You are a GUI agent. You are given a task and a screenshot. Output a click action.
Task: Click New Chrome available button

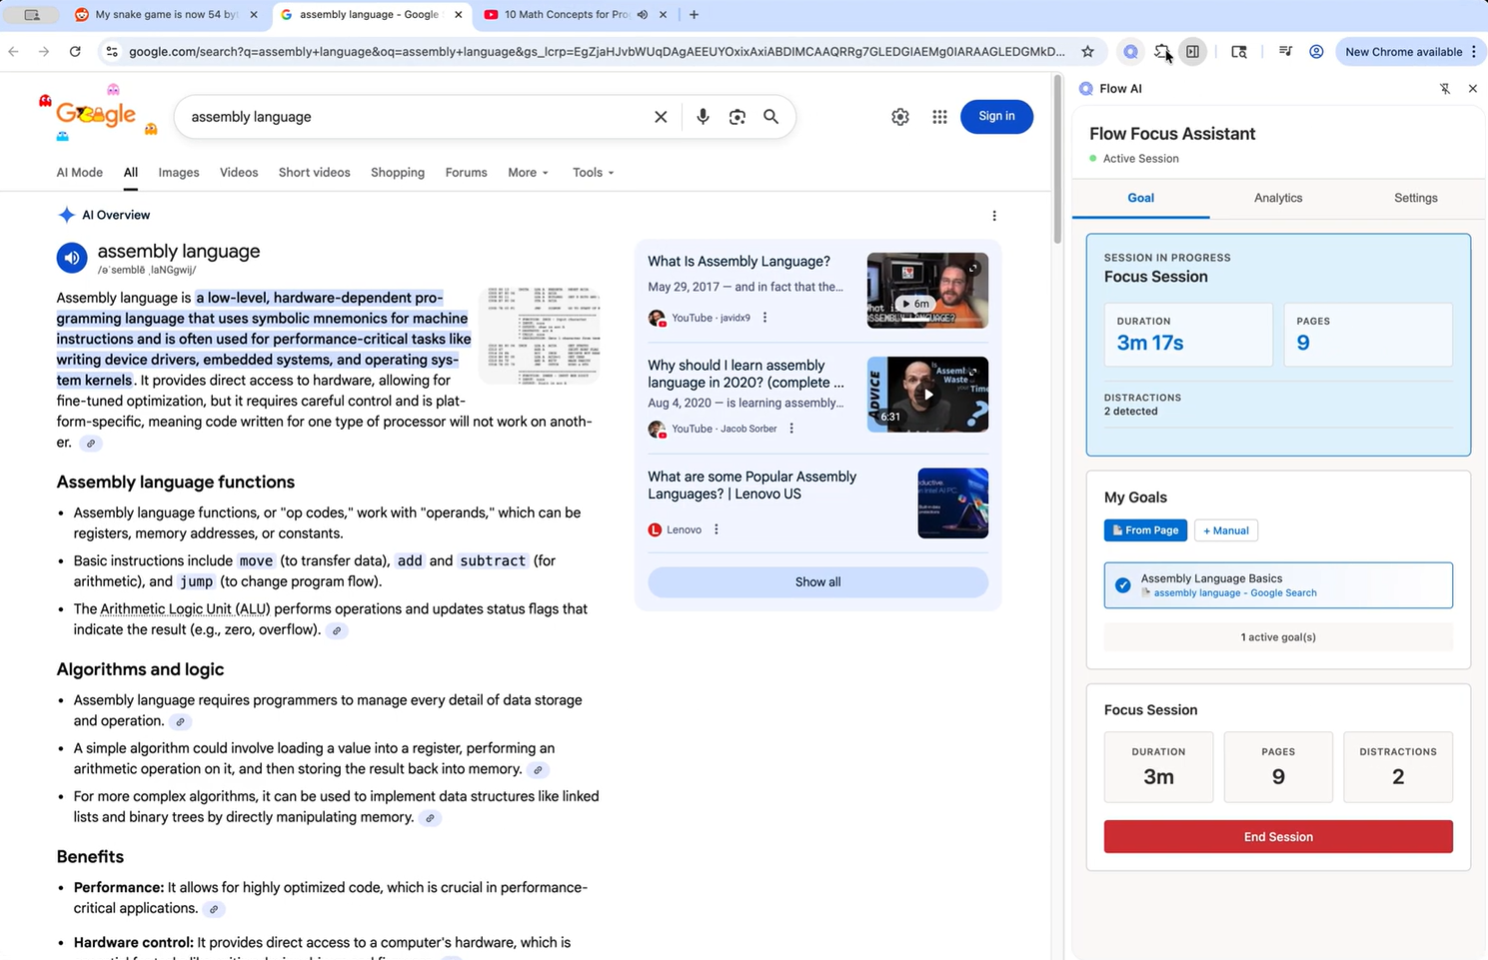(x=1403, y=52)
